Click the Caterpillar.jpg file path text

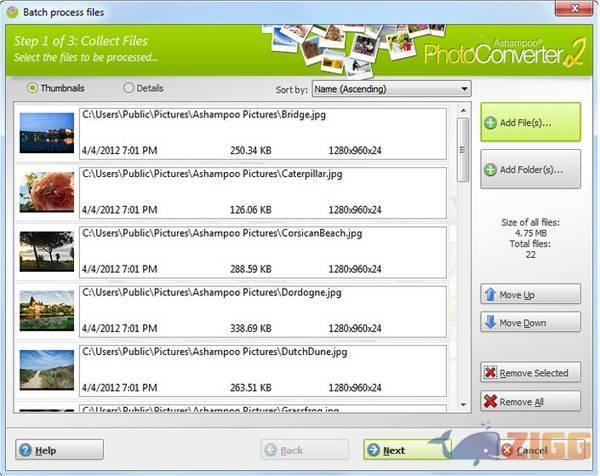tap(212, 174)
